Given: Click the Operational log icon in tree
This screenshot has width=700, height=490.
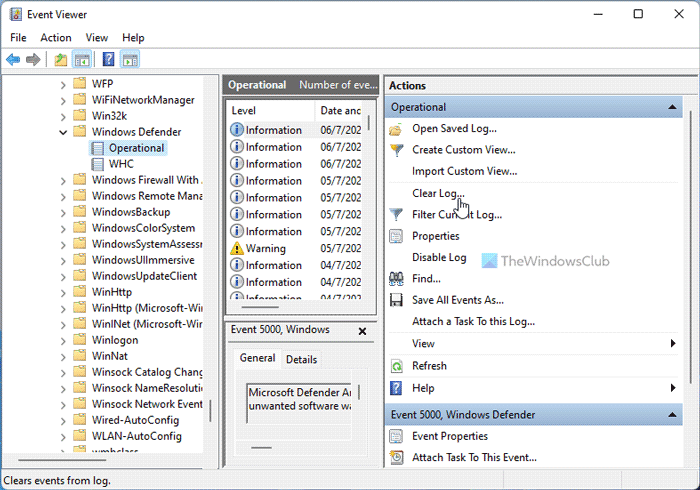Looking at the screenshot, I should click(x=98, y=148).
